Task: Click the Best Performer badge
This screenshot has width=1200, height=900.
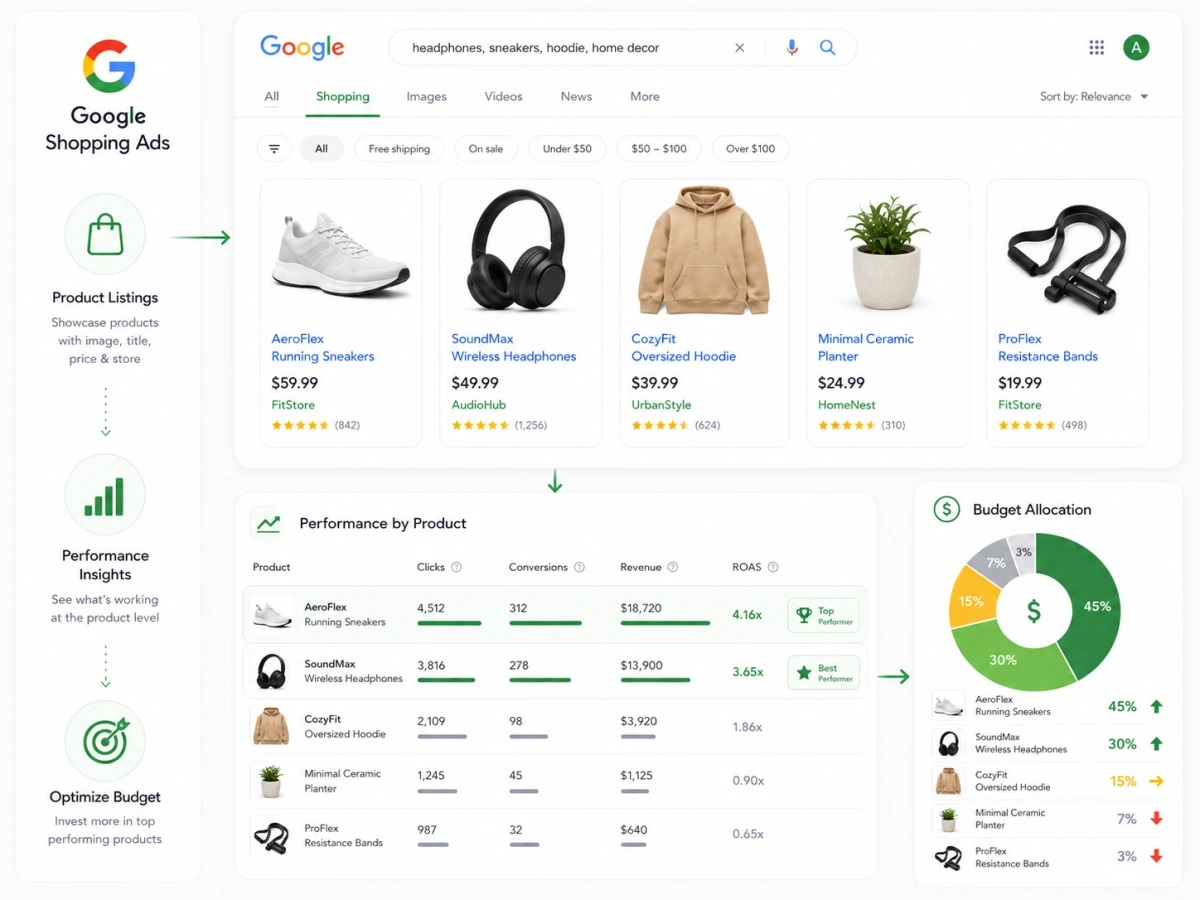Action: [823, 672]
